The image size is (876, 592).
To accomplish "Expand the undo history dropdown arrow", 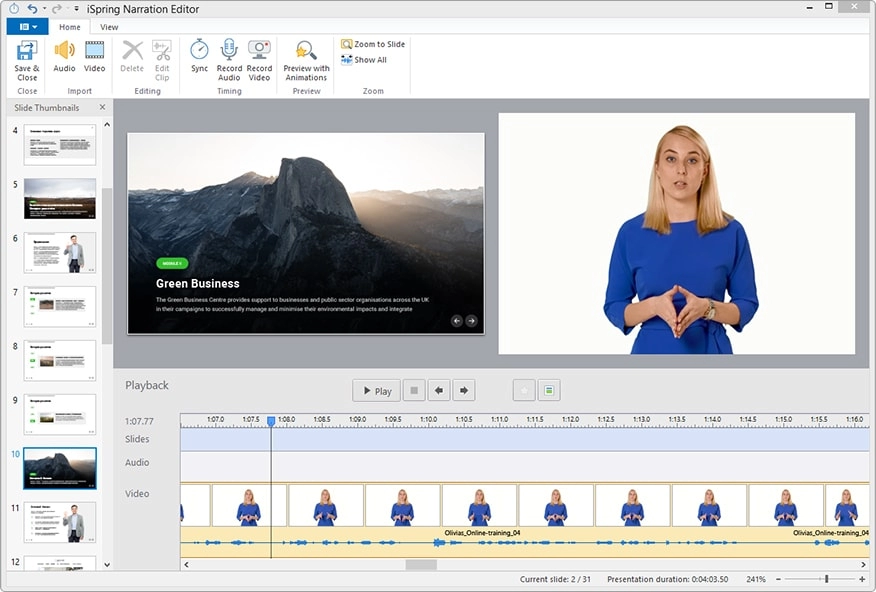I will point(44,9).
